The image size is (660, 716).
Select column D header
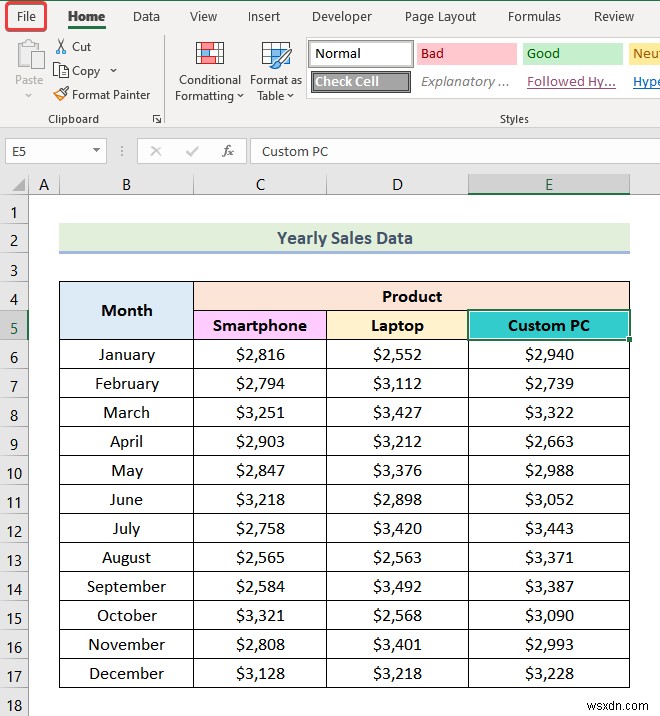(x=397, y=184)
